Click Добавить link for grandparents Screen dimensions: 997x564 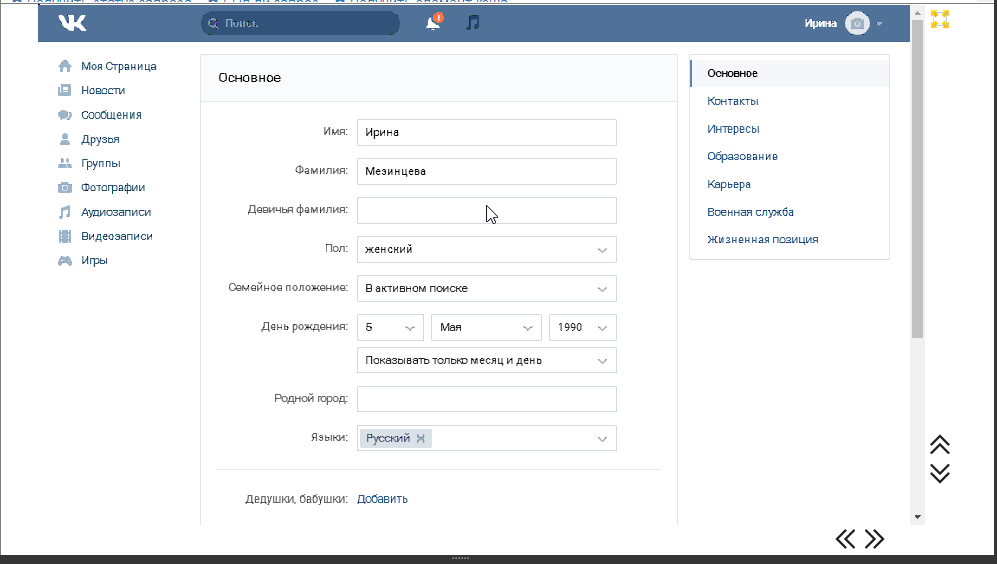click(x=382, y=499)
